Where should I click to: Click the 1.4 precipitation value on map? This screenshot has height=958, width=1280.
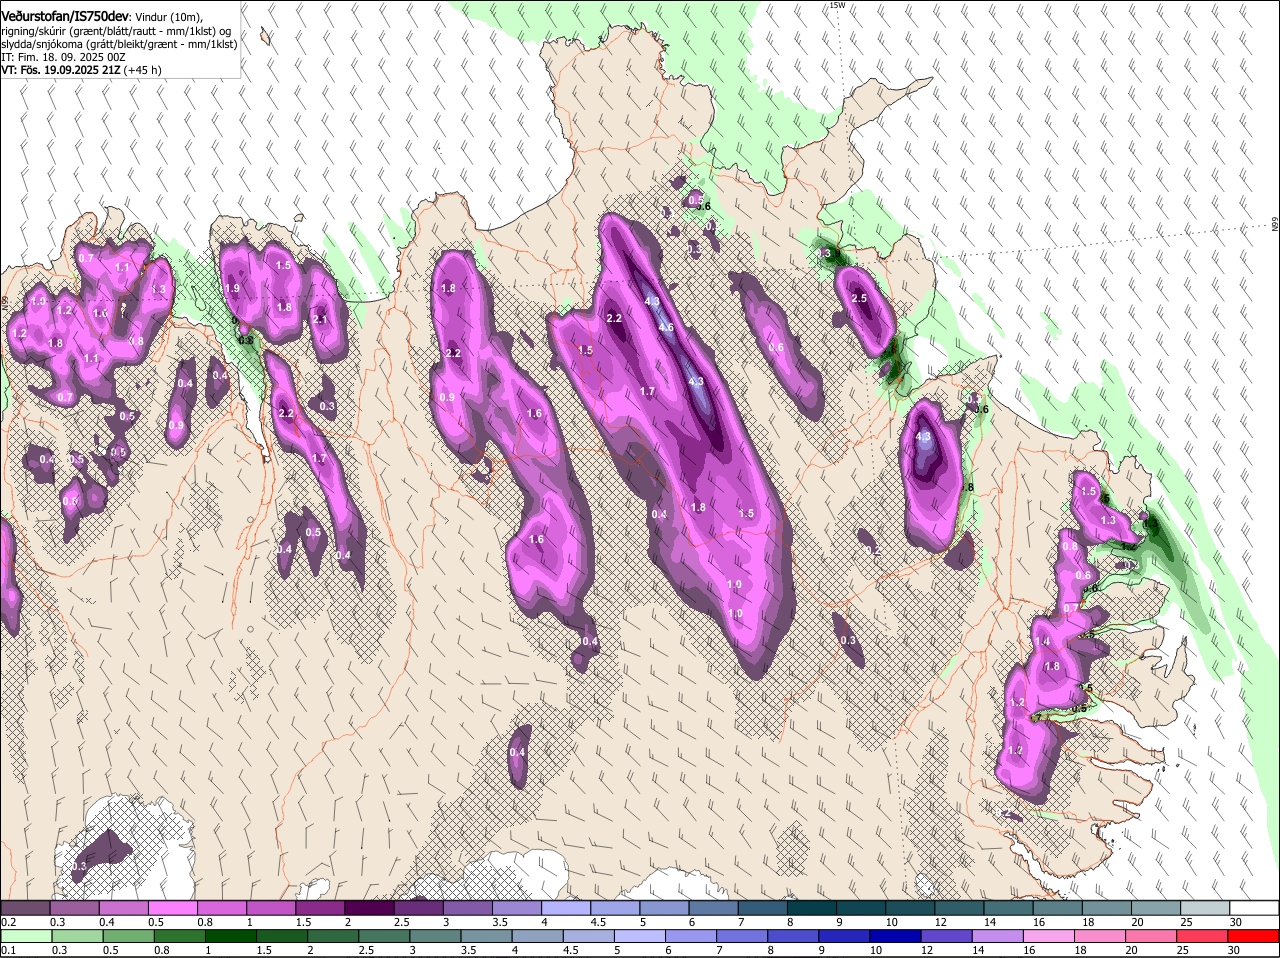click(1042, 641)
